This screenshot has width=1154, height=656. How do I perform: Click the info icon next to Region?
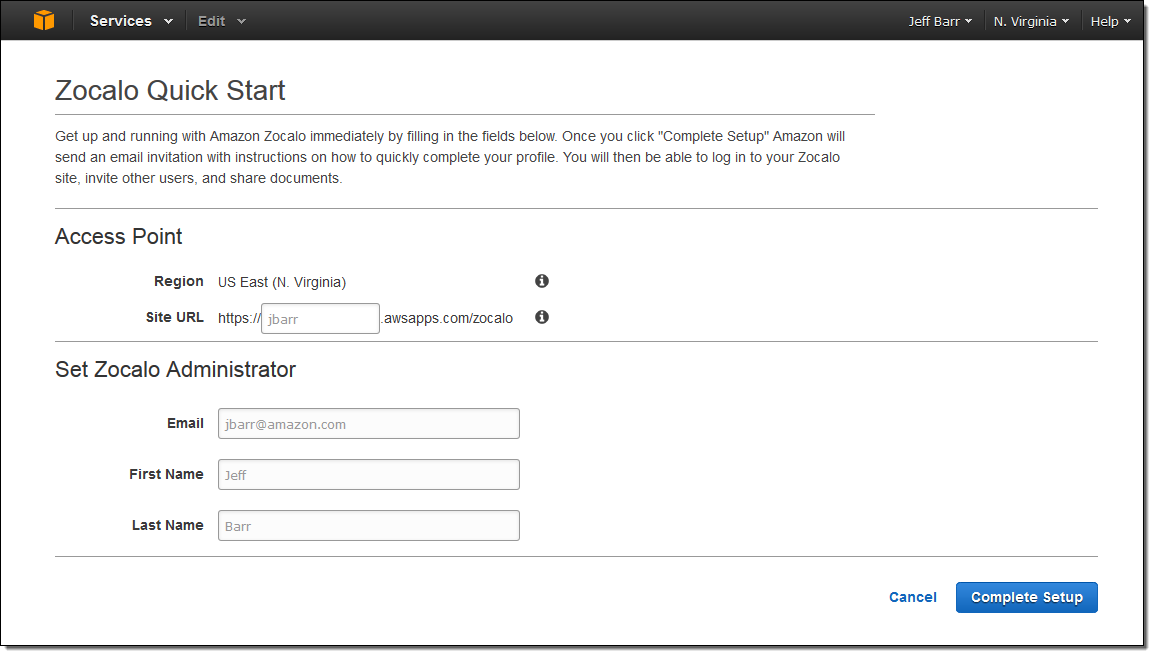coord(542,282)
